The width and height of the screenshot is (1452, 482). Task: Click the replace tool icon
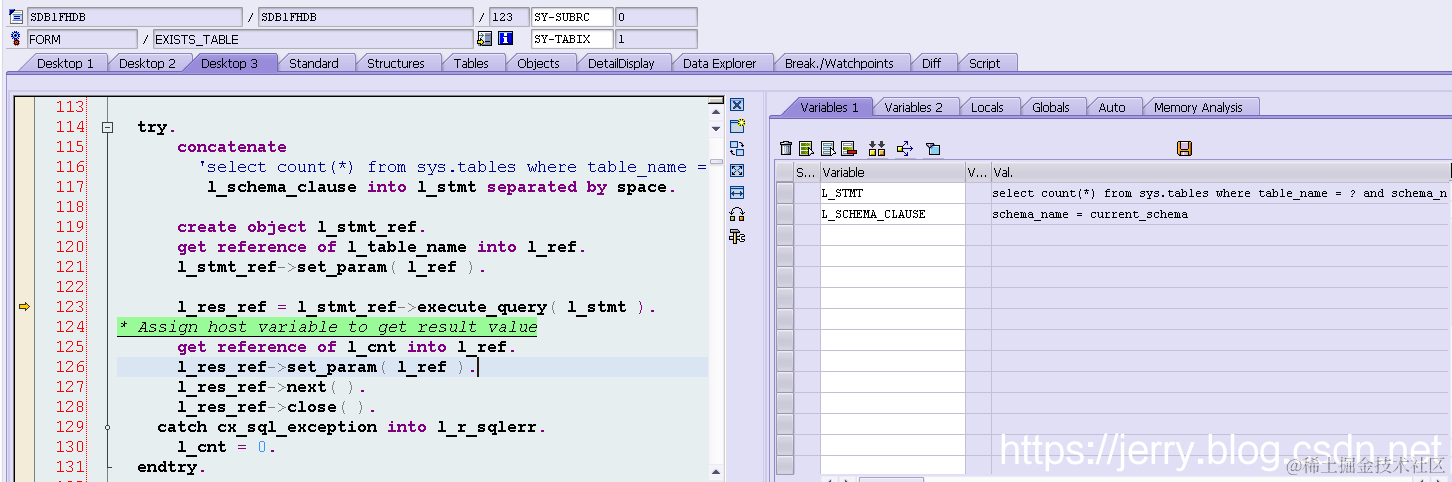coord(737,148)
